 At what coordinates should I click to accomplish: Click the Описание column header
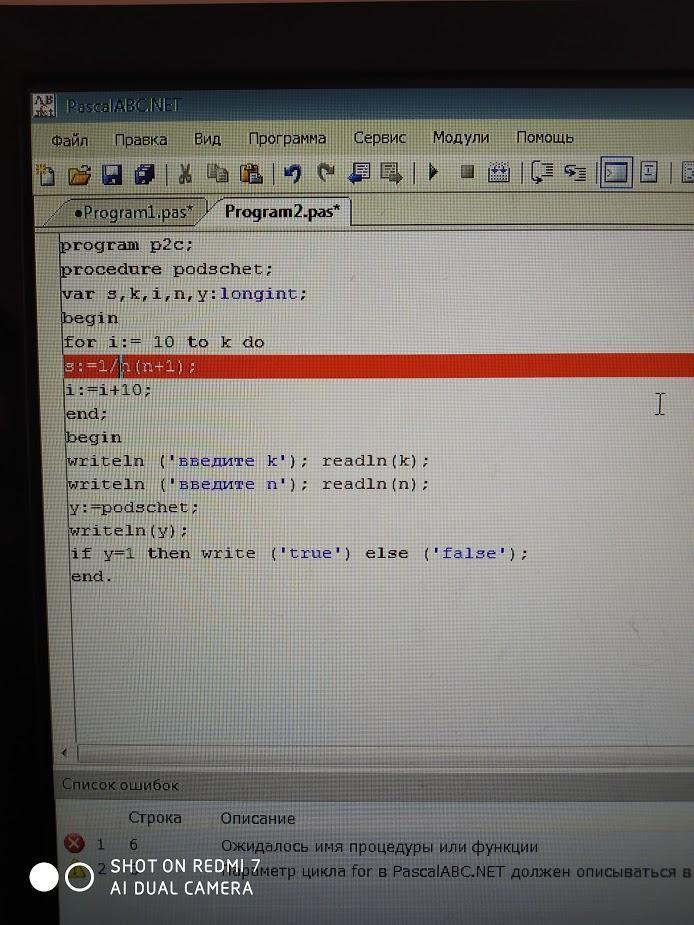[257, 819]
